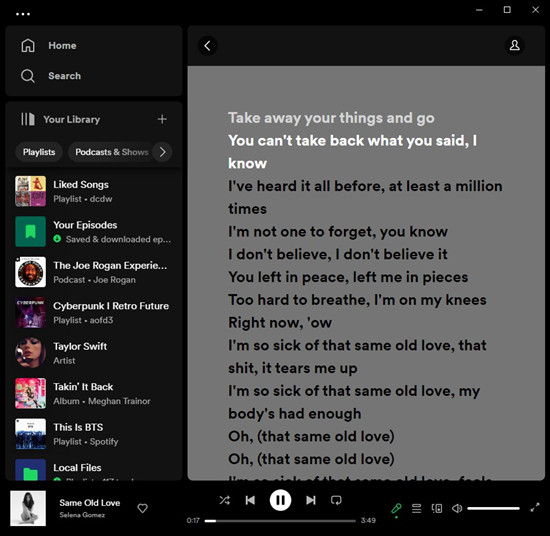
Task: Open connect to a device icon
Action: click(x=437, y=508)
